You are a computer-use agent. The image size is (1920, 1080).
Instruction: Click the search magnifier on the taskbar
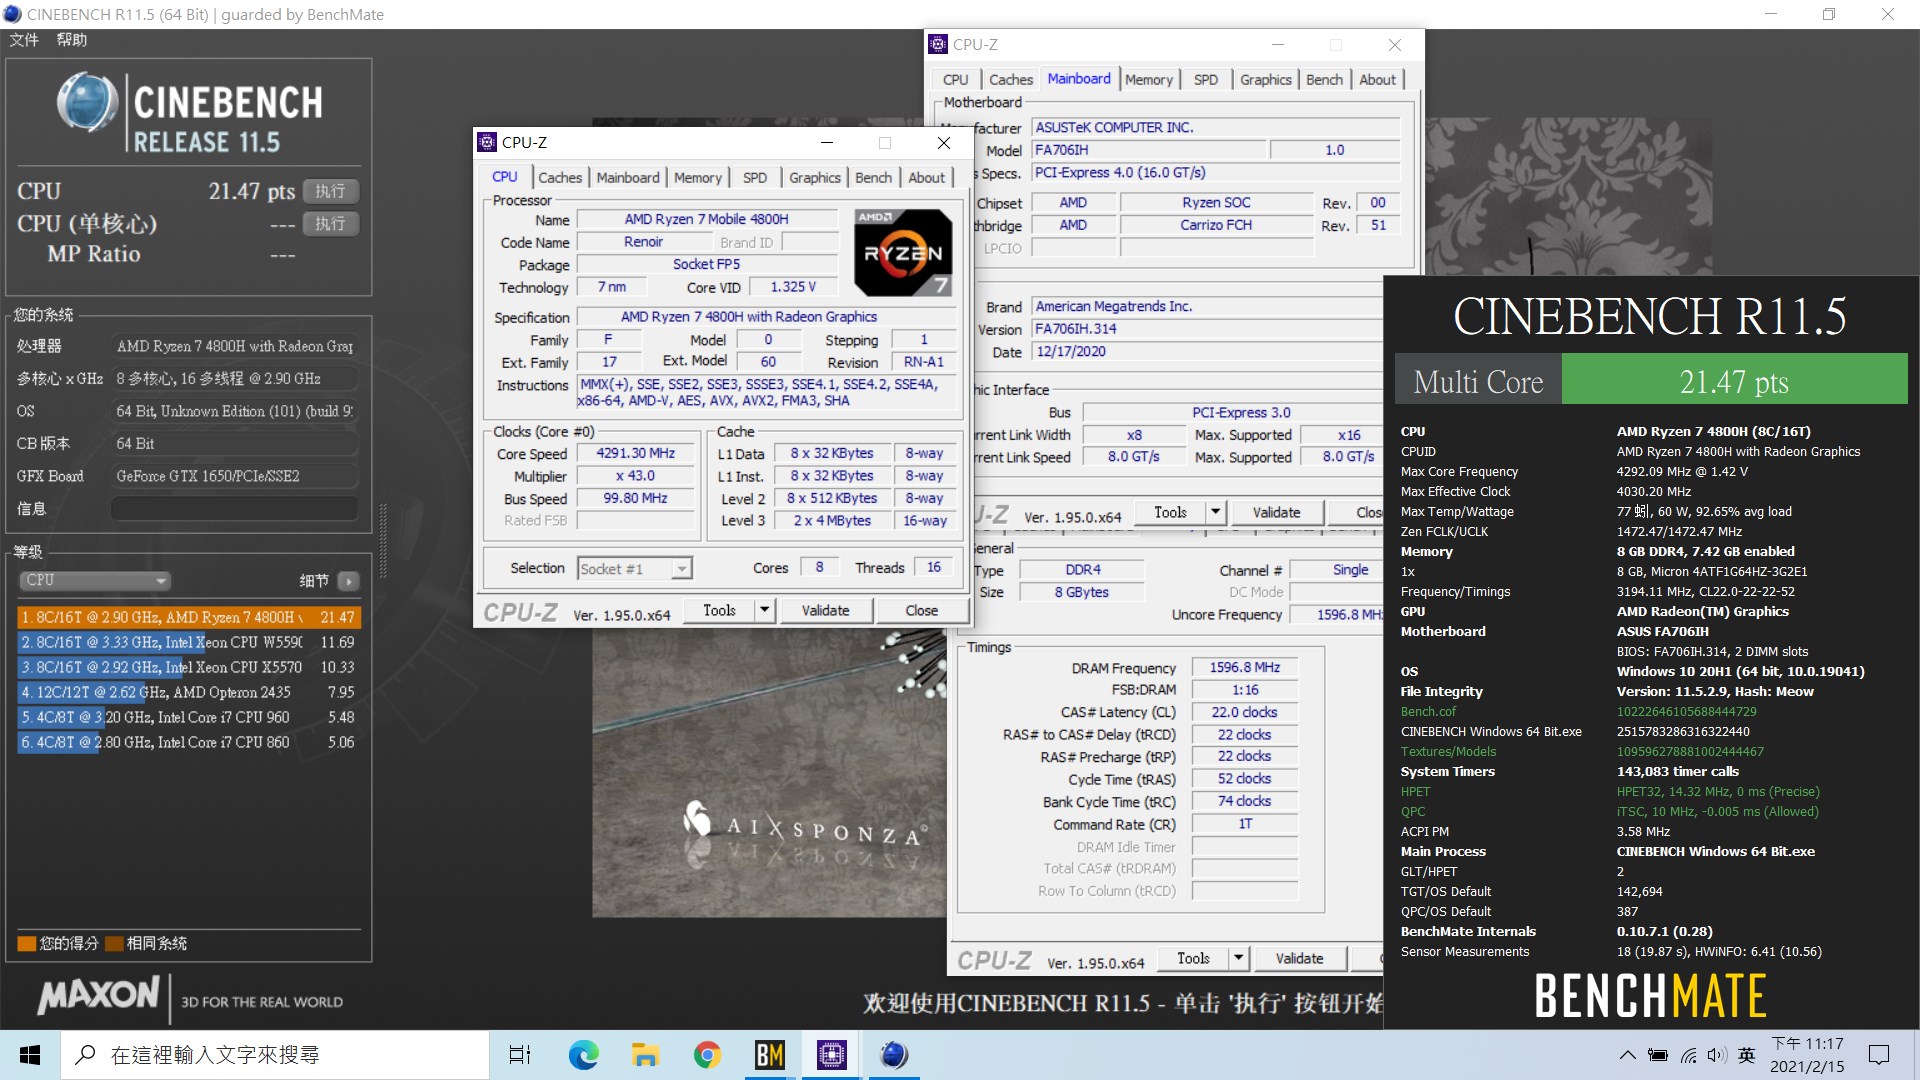tap(87, 1055)
